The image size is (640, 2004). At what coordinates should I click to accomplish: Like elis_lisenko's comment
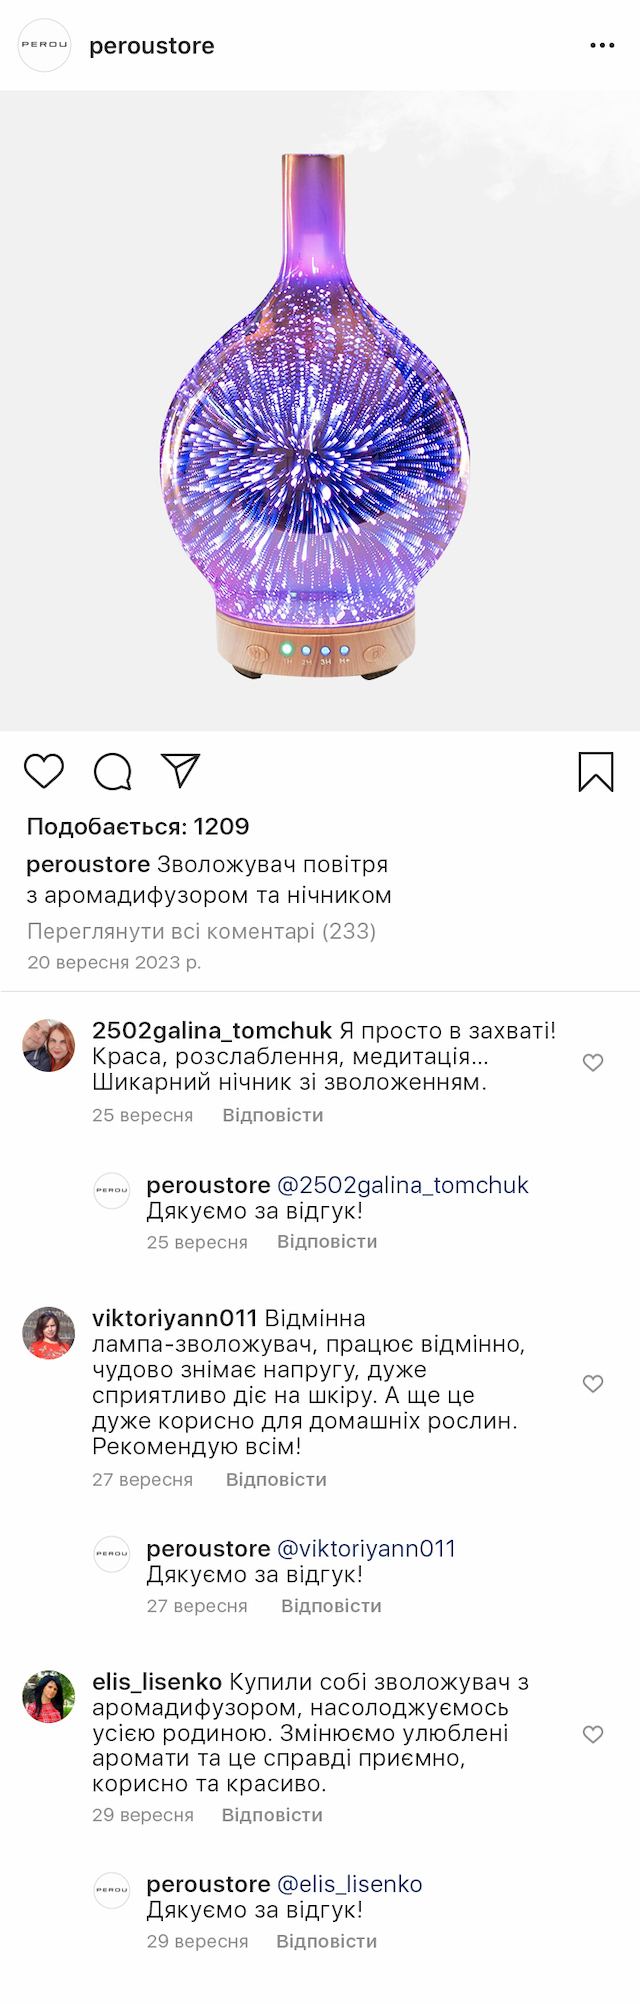[x=593, y=1735]
